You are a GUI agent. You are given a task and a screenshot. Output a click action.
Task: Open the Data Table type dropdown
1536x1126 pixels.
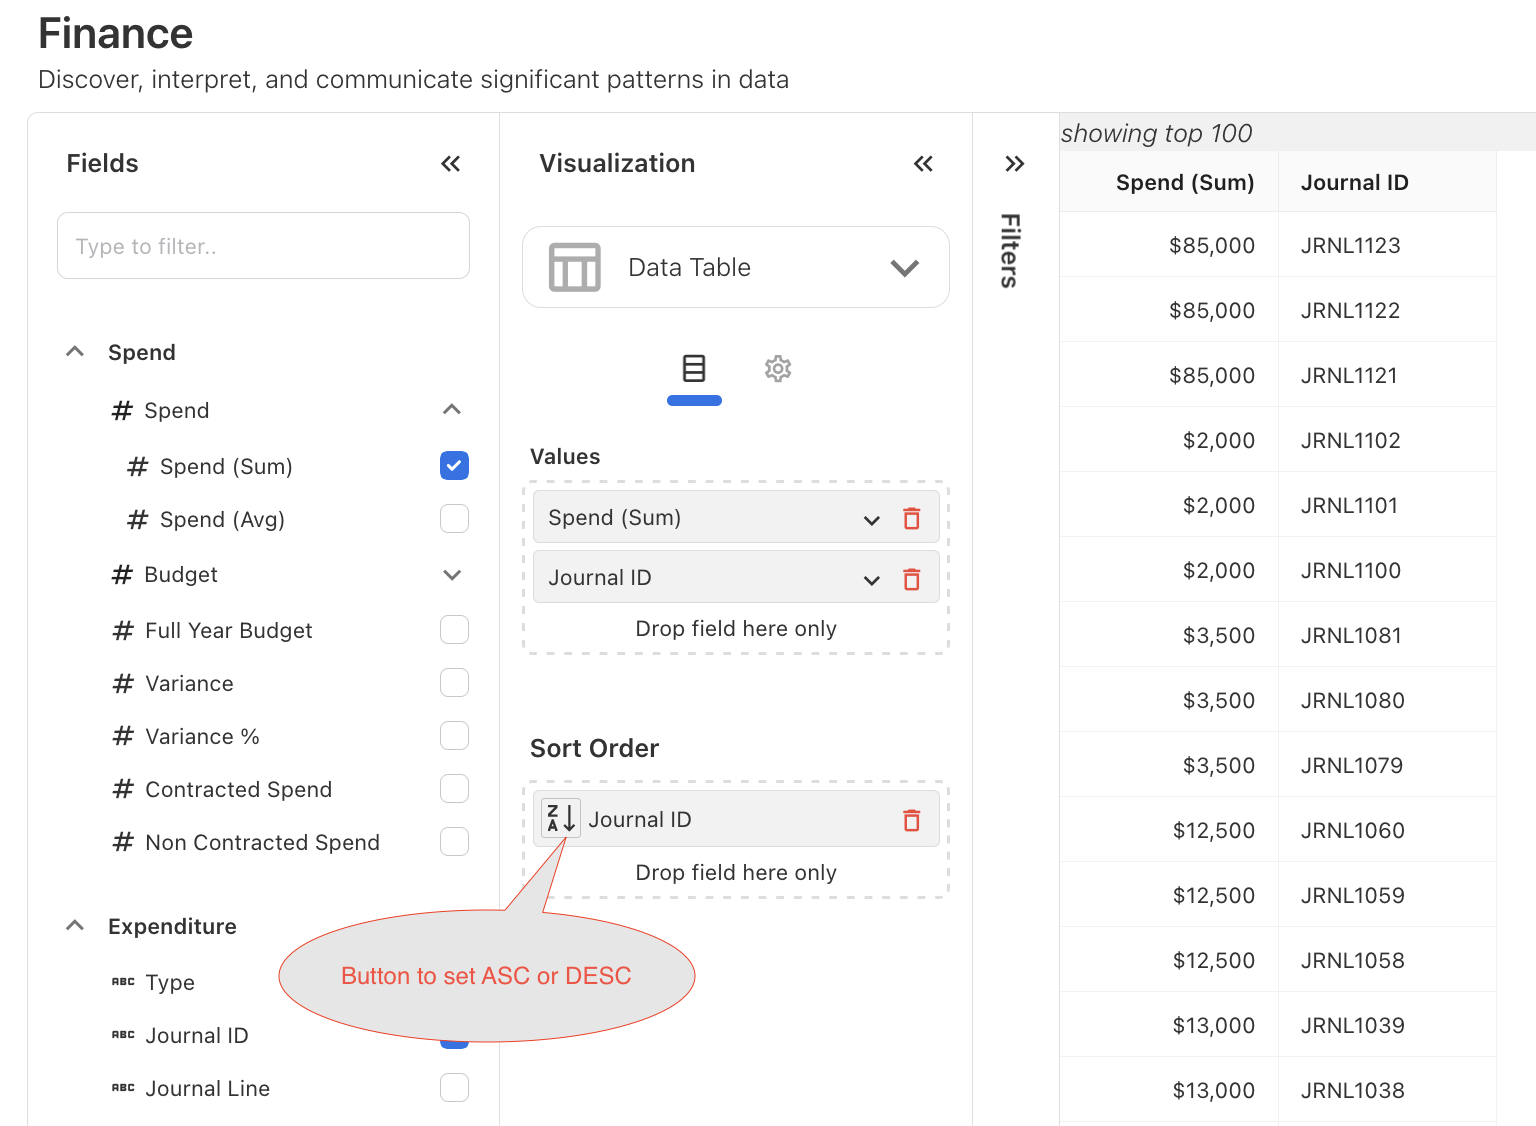point(904,268)
